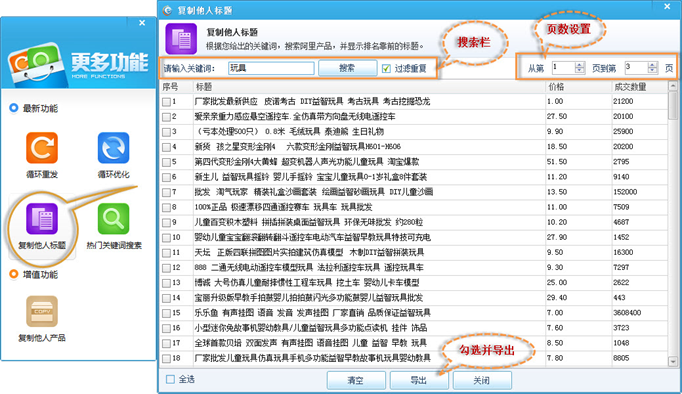This screenshot has width=682, height=394.
Task: Click the end page number field
Action: click(x=636, y=67)
